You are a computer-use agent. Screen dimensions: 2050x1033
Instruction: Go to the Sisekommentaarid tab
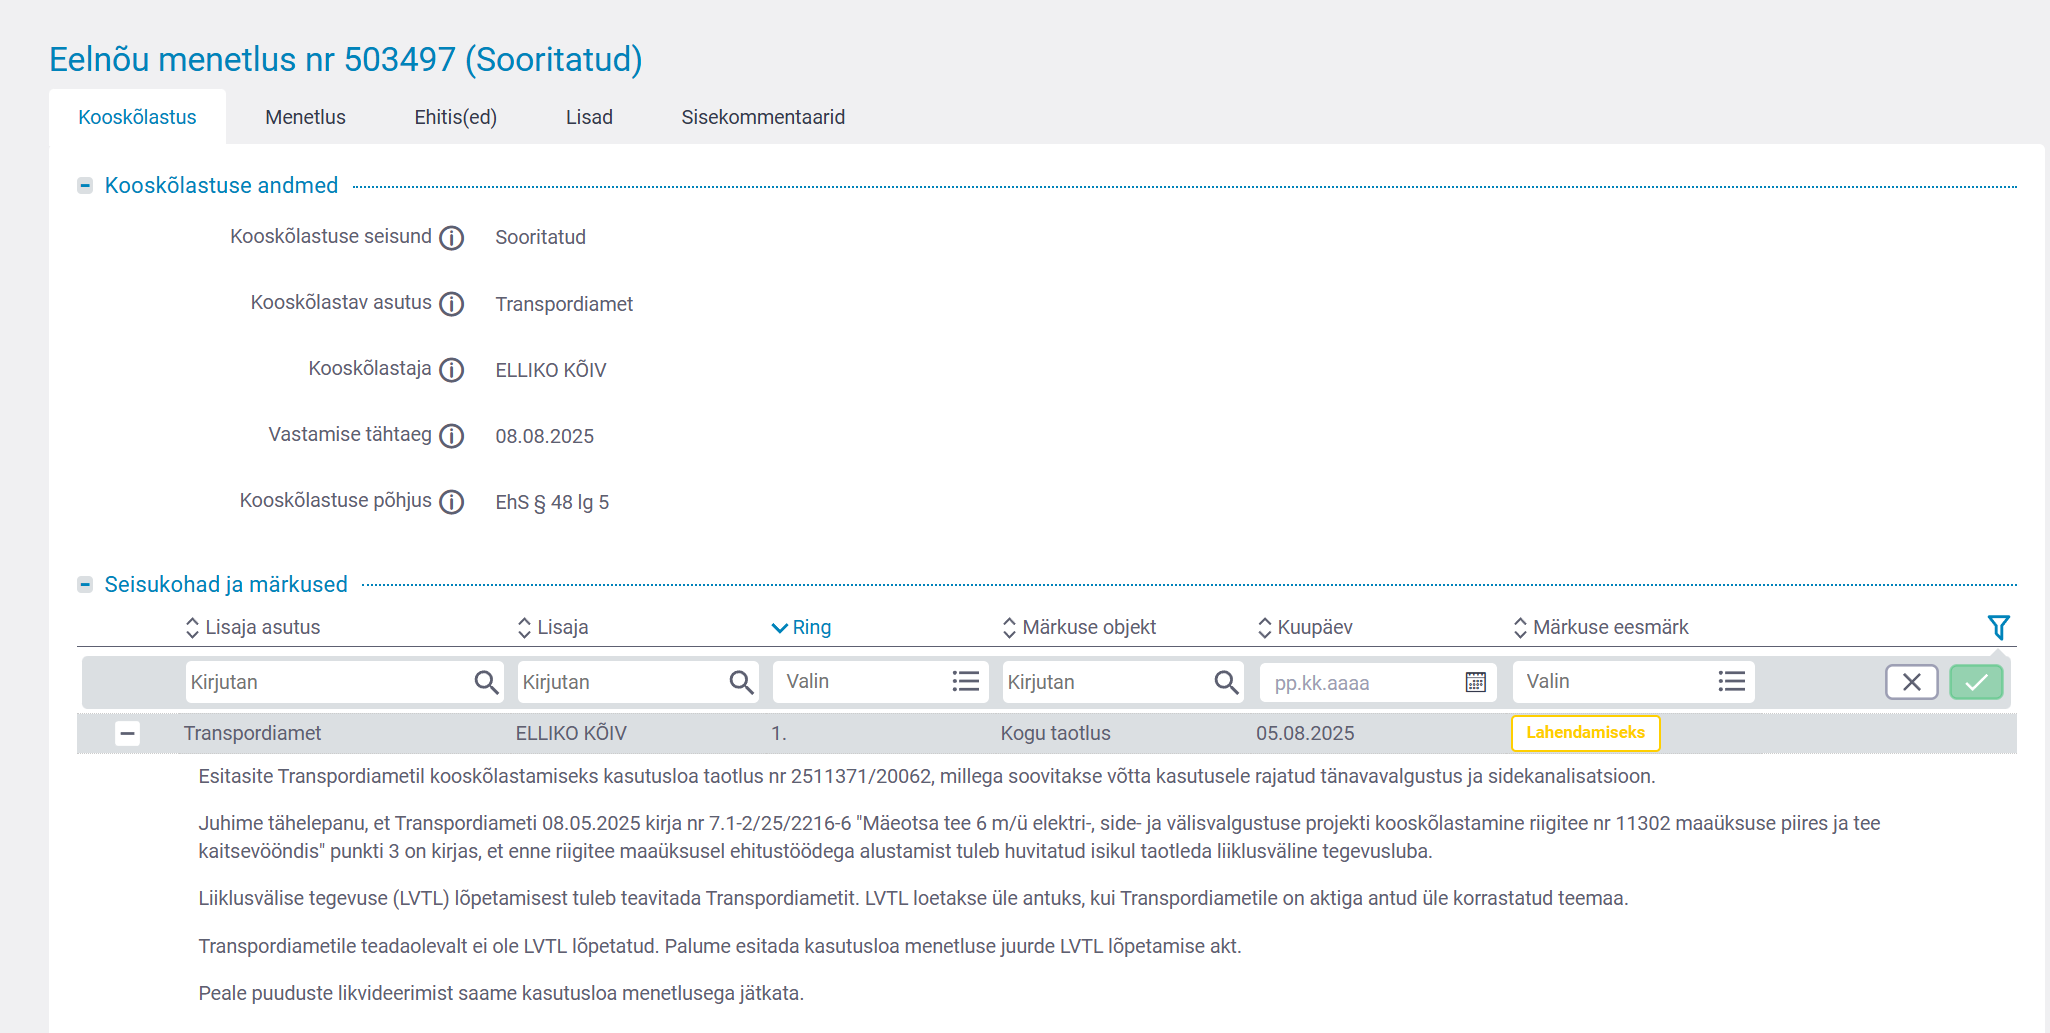coord(763,117)
